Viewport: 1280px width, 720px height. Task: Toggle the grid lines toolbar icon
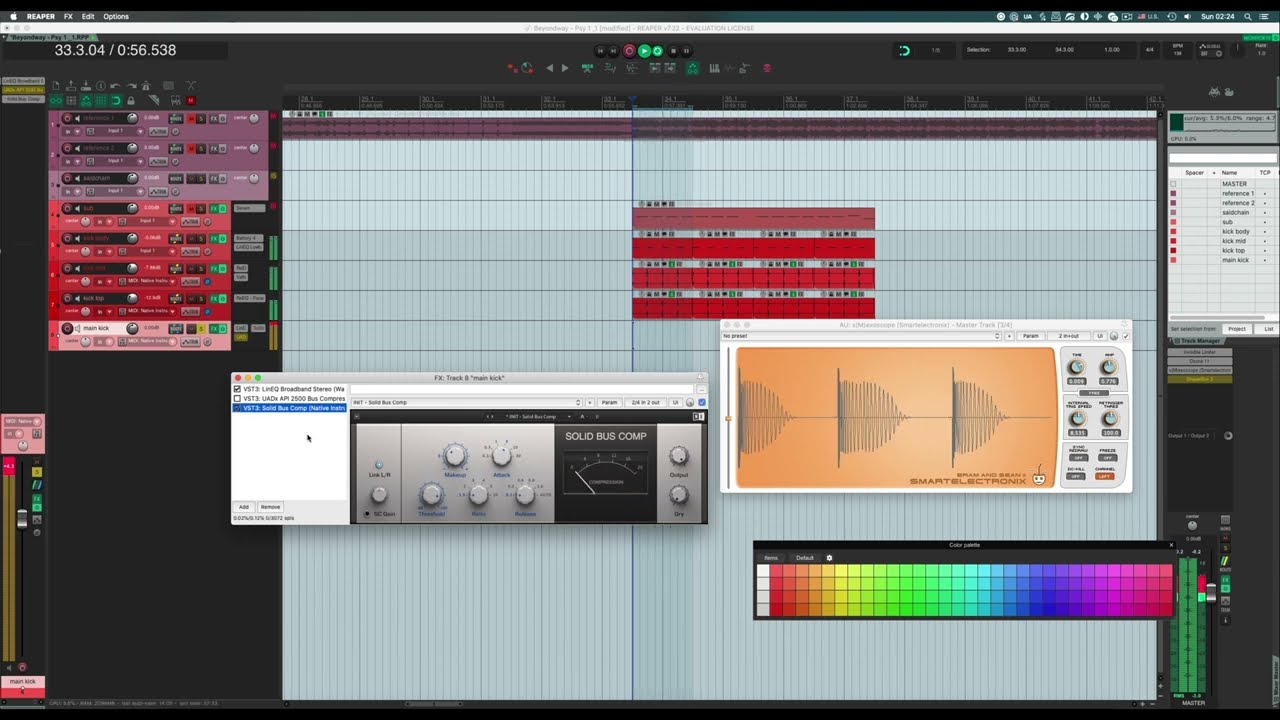point(101,101)
